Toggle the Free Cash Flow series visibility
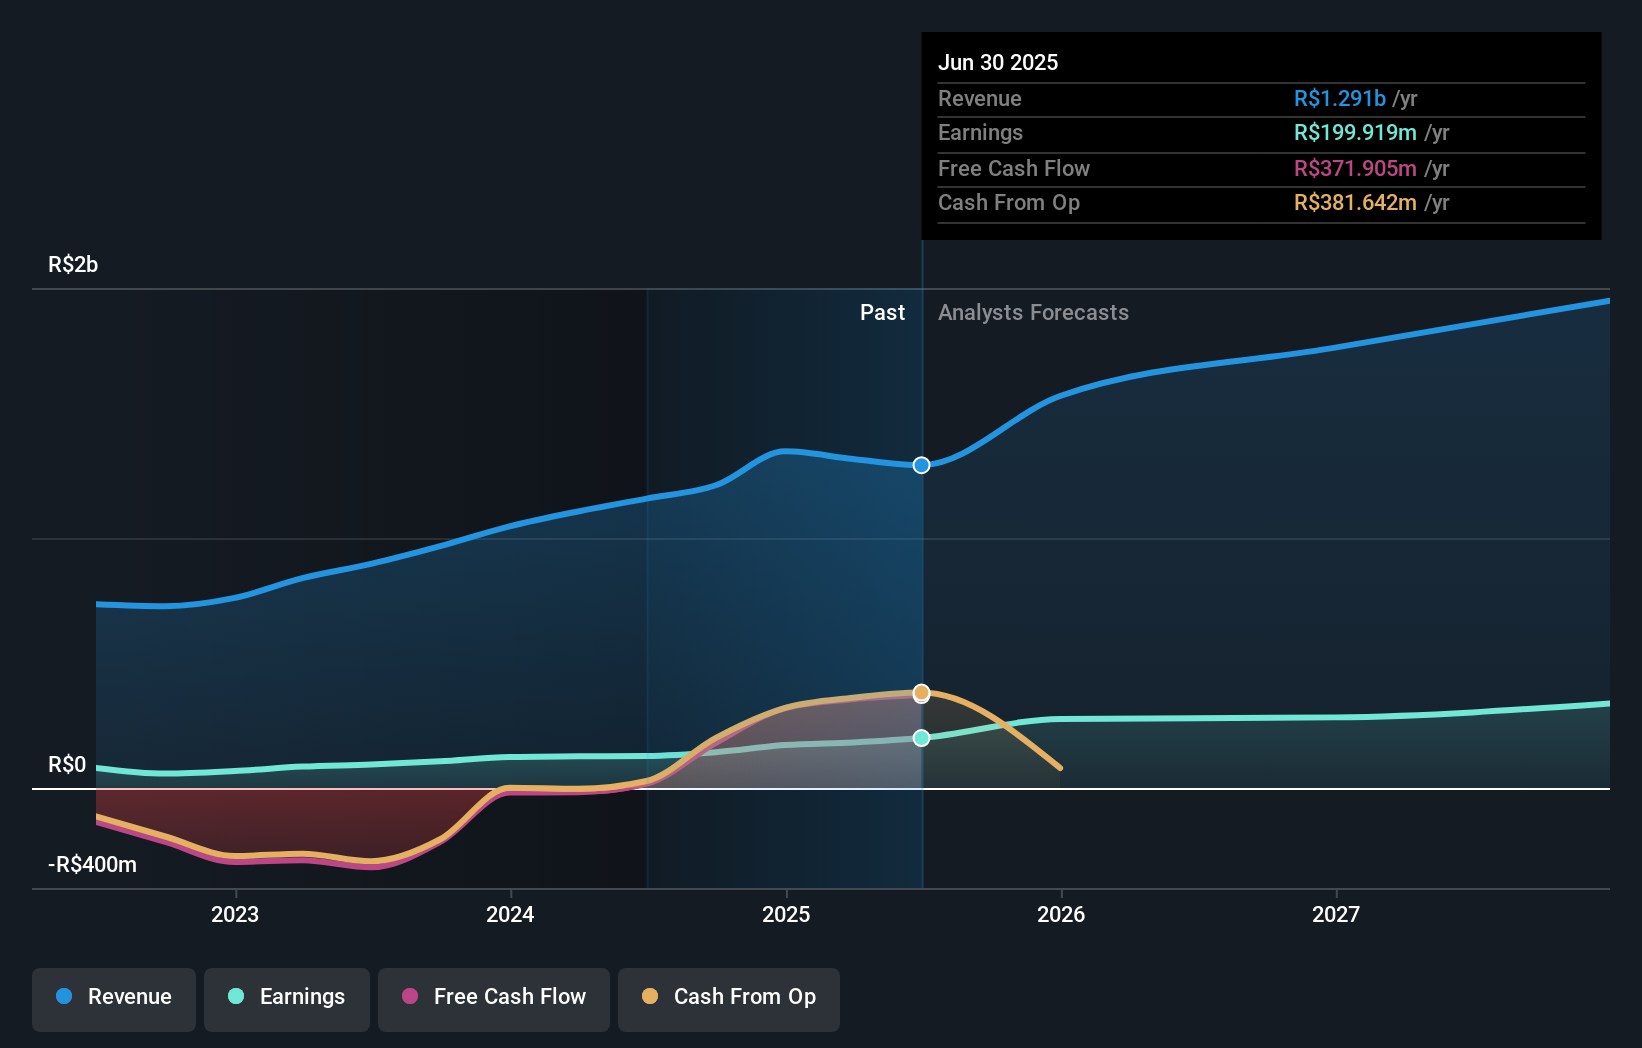1642x1048 pixels. pos(494,997)
